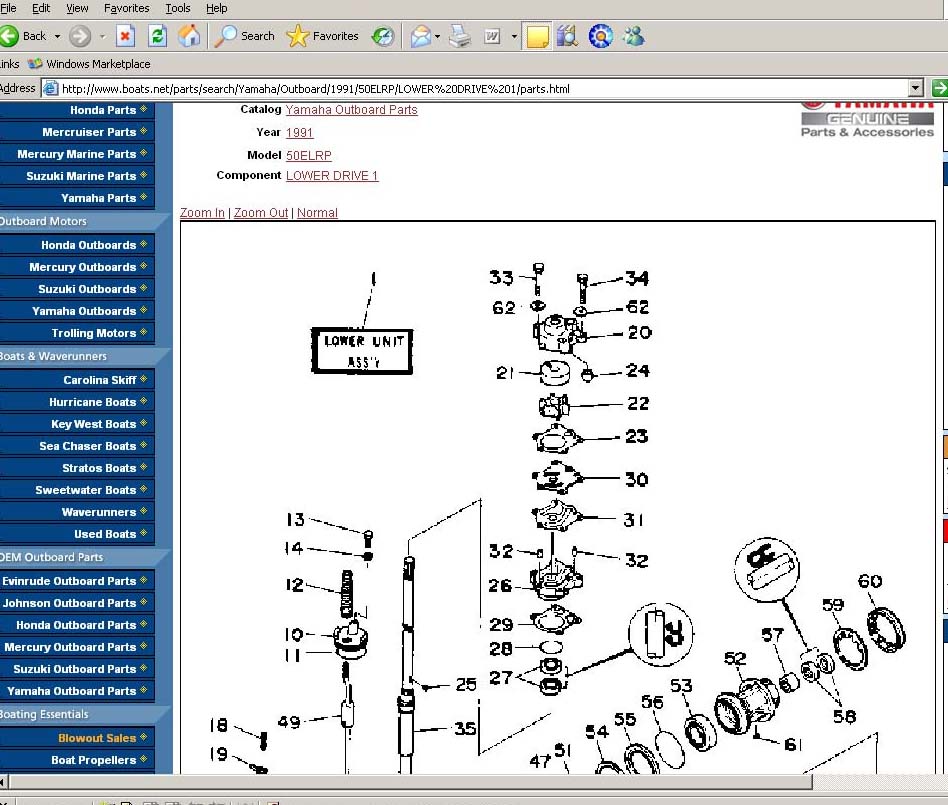Open Blowout Sales sidebar item
This screenshot has height=805, width=948.
click(77, 738)
